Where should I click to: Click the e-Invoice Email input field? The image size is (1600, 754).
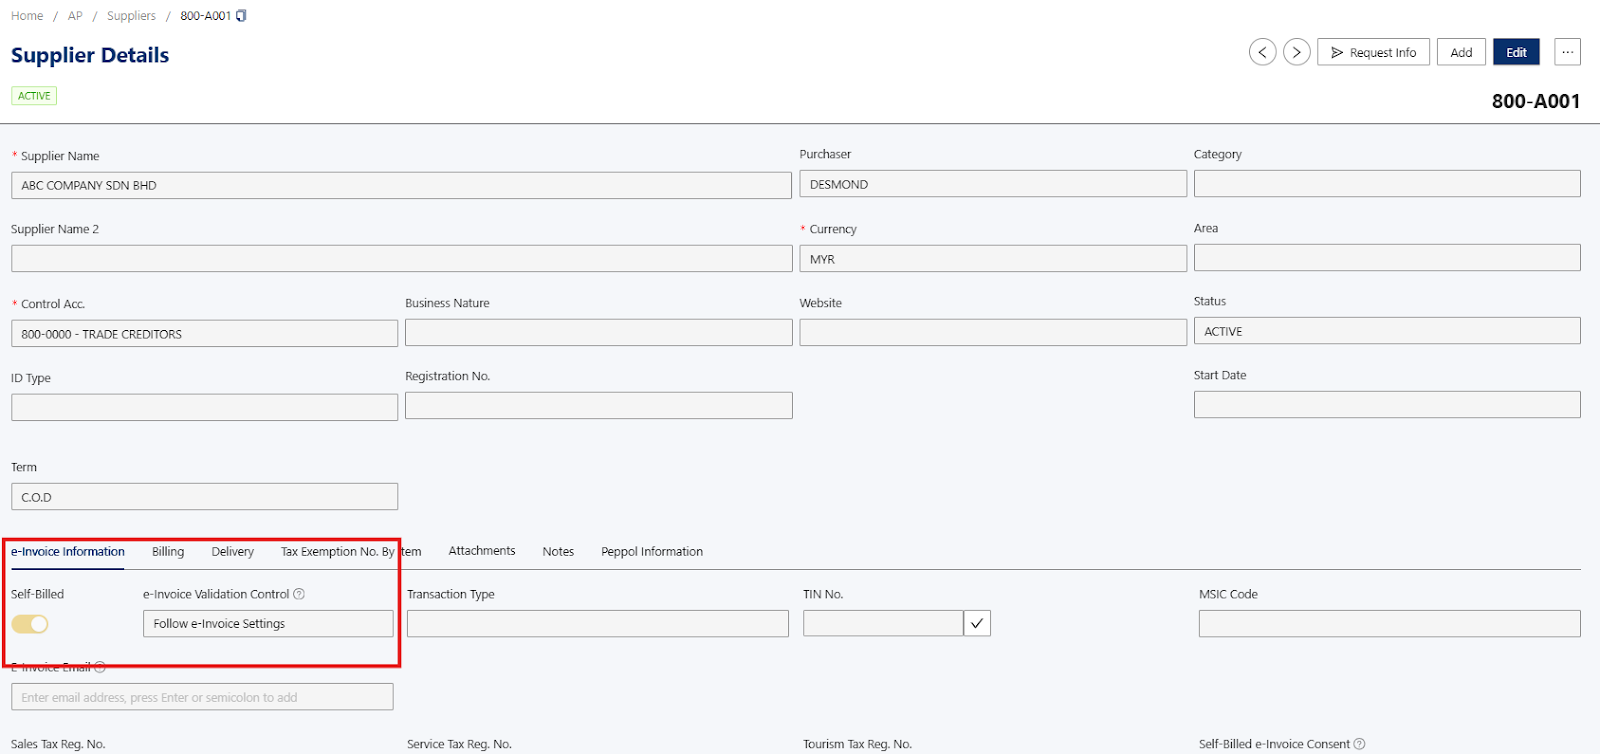(x=202, y=697)
